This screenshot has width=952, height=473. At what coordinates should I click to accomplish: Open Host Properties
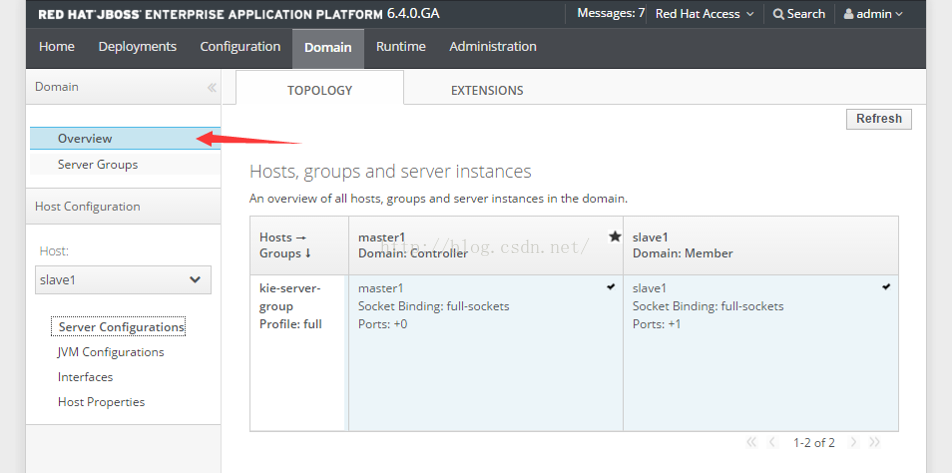pyautogui.click(x=101, y=402)
